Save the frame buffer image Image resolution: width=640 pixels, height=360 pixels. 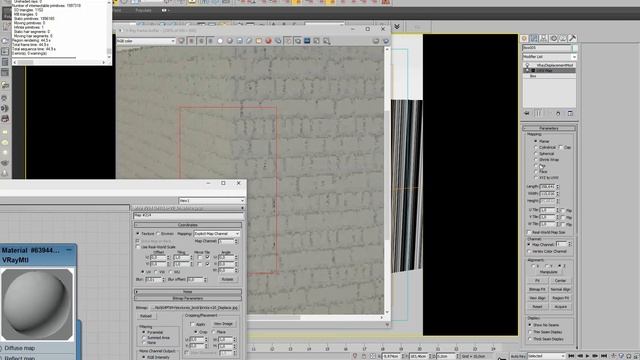240,41
